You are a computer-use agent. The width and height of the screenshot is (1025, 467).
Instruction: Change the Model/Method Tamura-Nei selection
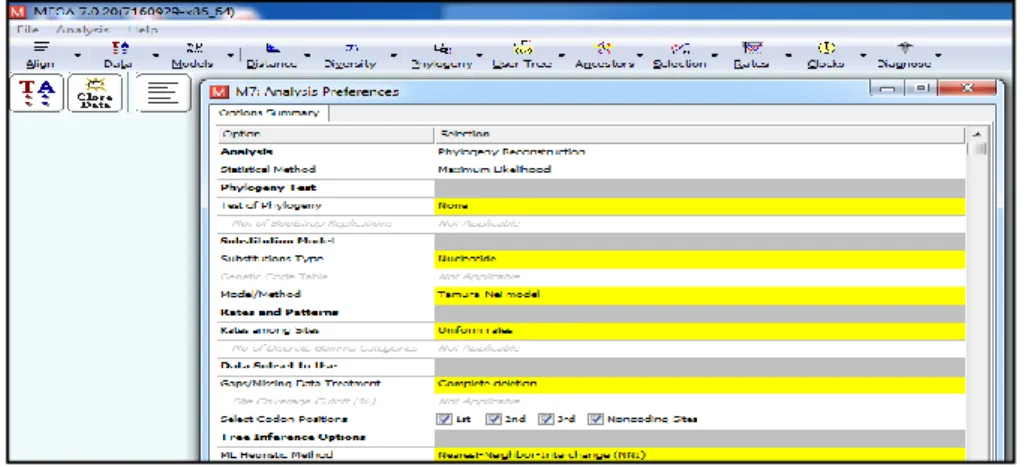pyautogui.click(x=699, y=294)
